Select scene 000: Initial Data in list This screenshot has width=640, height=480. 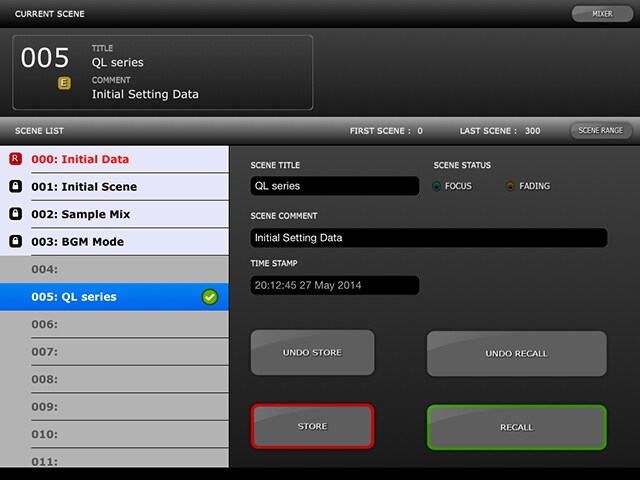(80, 159)
